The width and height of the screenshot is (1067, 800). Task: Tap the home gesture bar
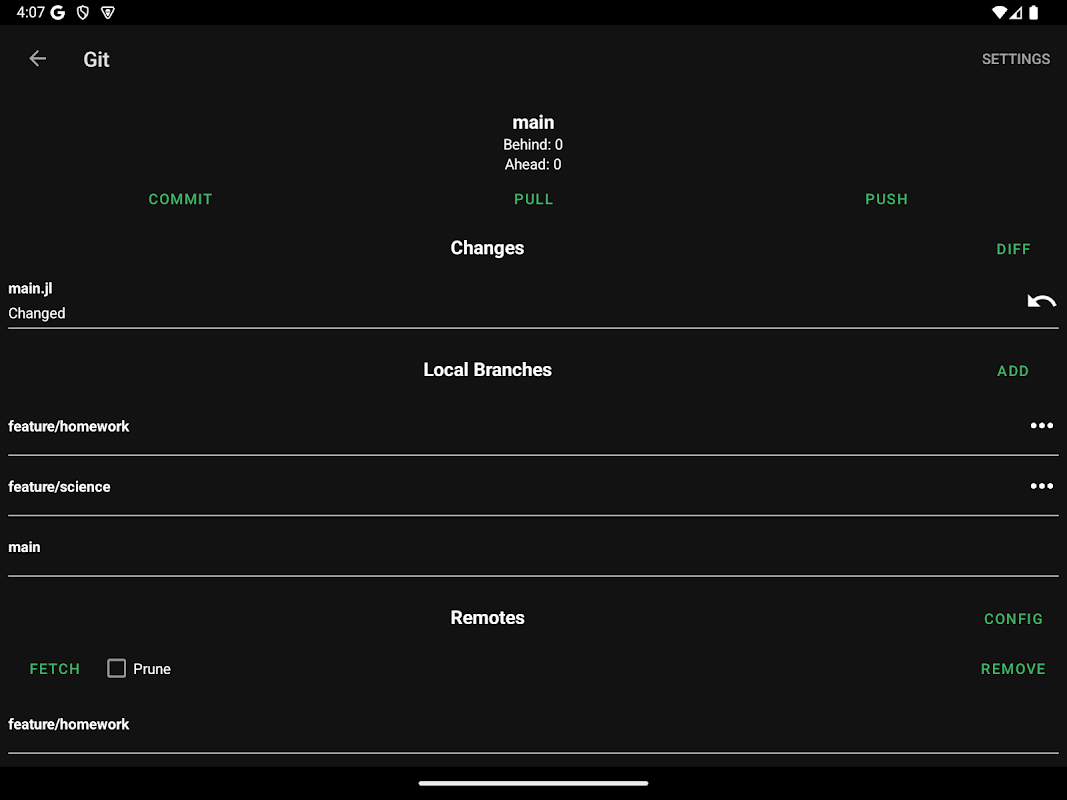pyautogui.click(x=534, y=783)
